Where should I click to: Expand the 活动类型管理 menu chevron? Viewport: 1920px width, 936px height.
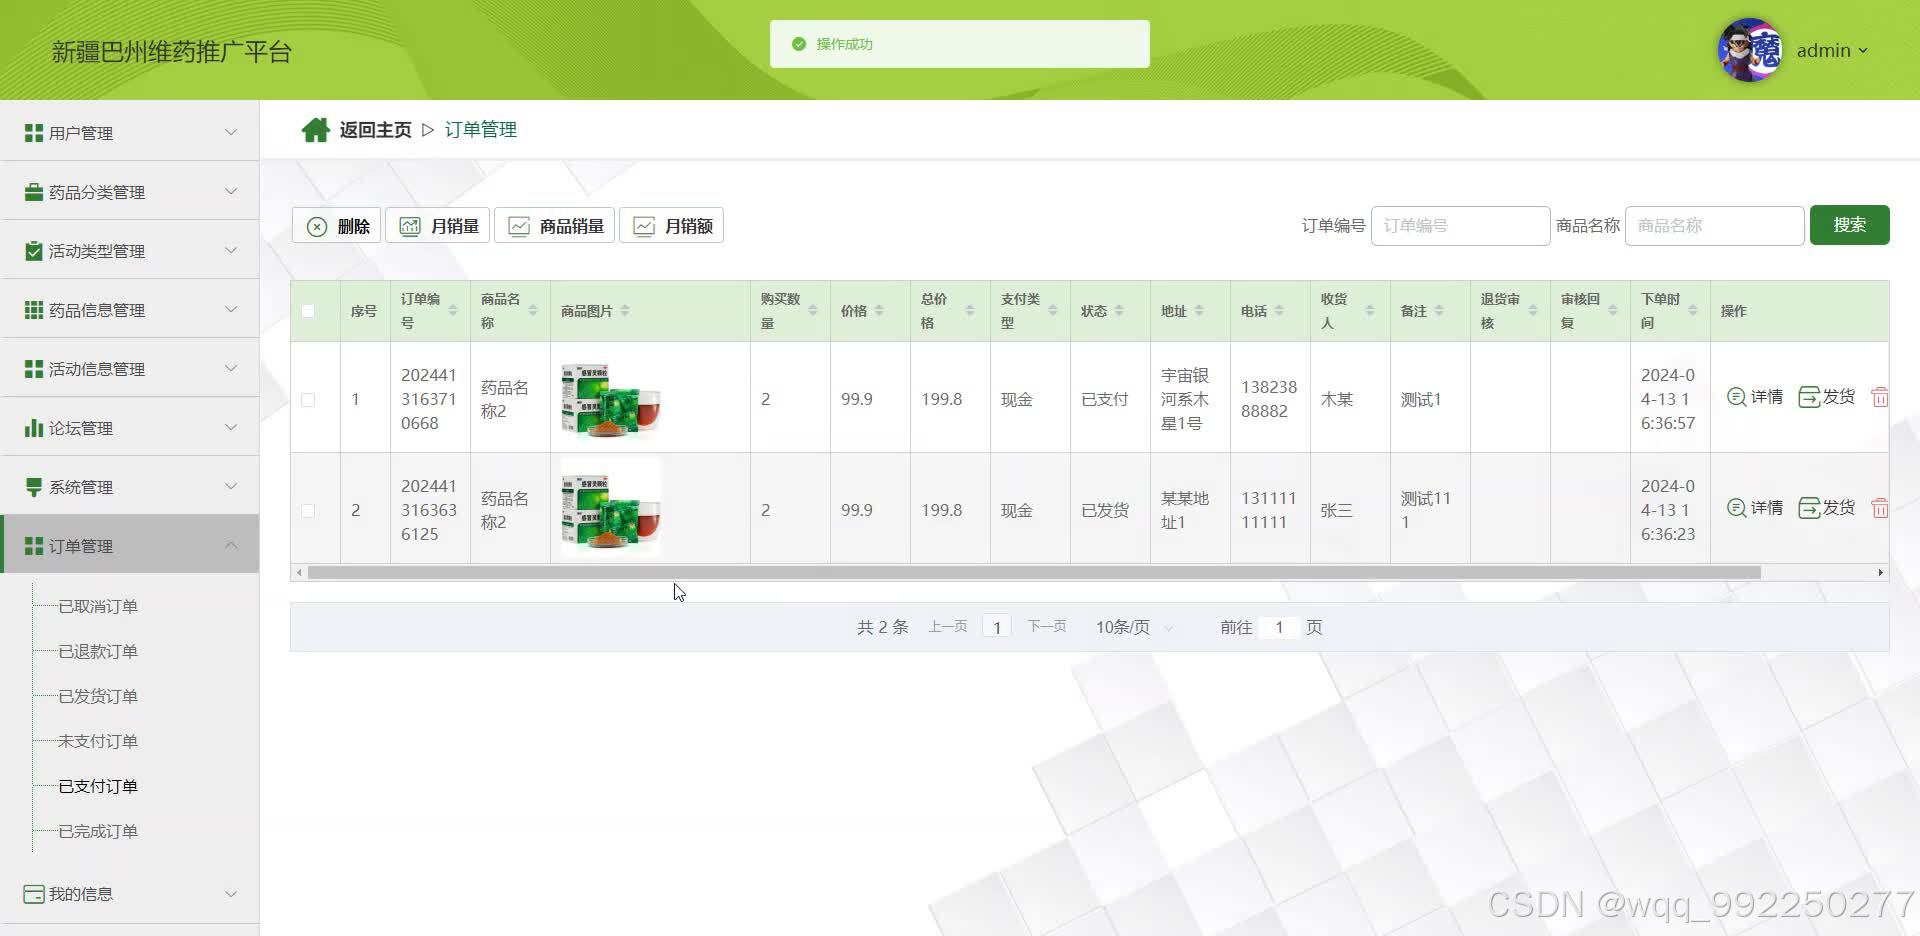(231, 250)
